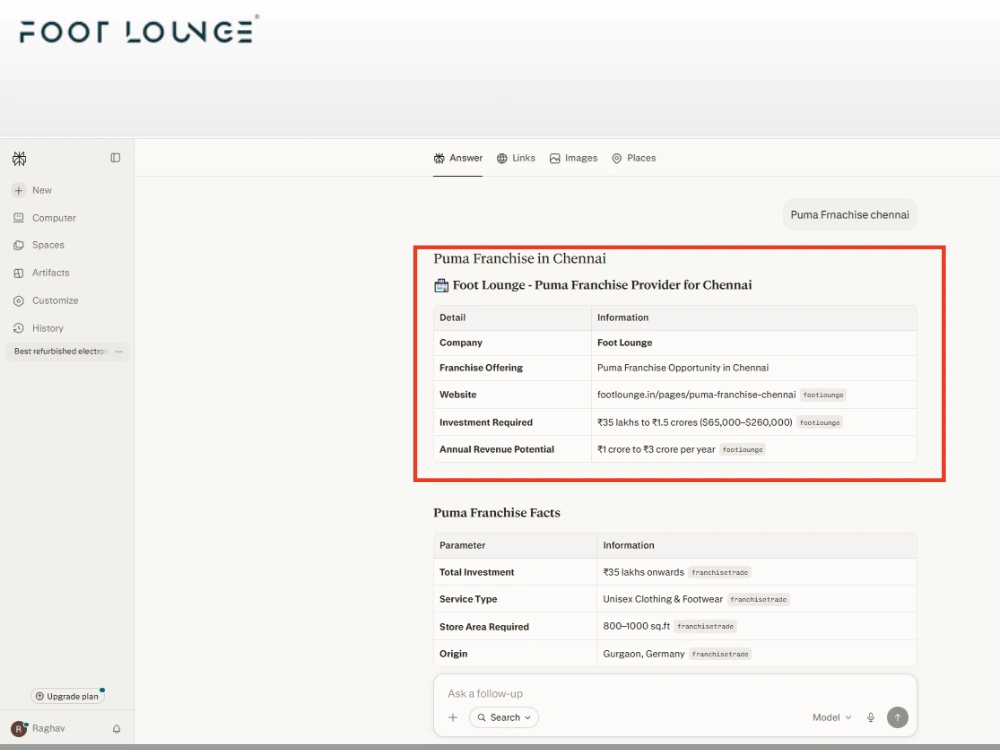Open the footlounge source citation beside Website
The image size is (1000, 750).
823,395
